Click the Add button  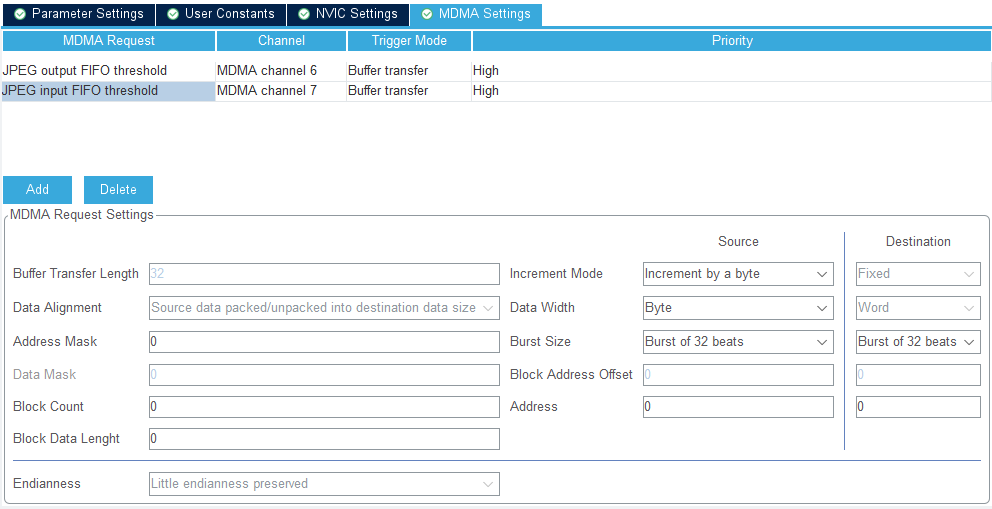(37, 190)
